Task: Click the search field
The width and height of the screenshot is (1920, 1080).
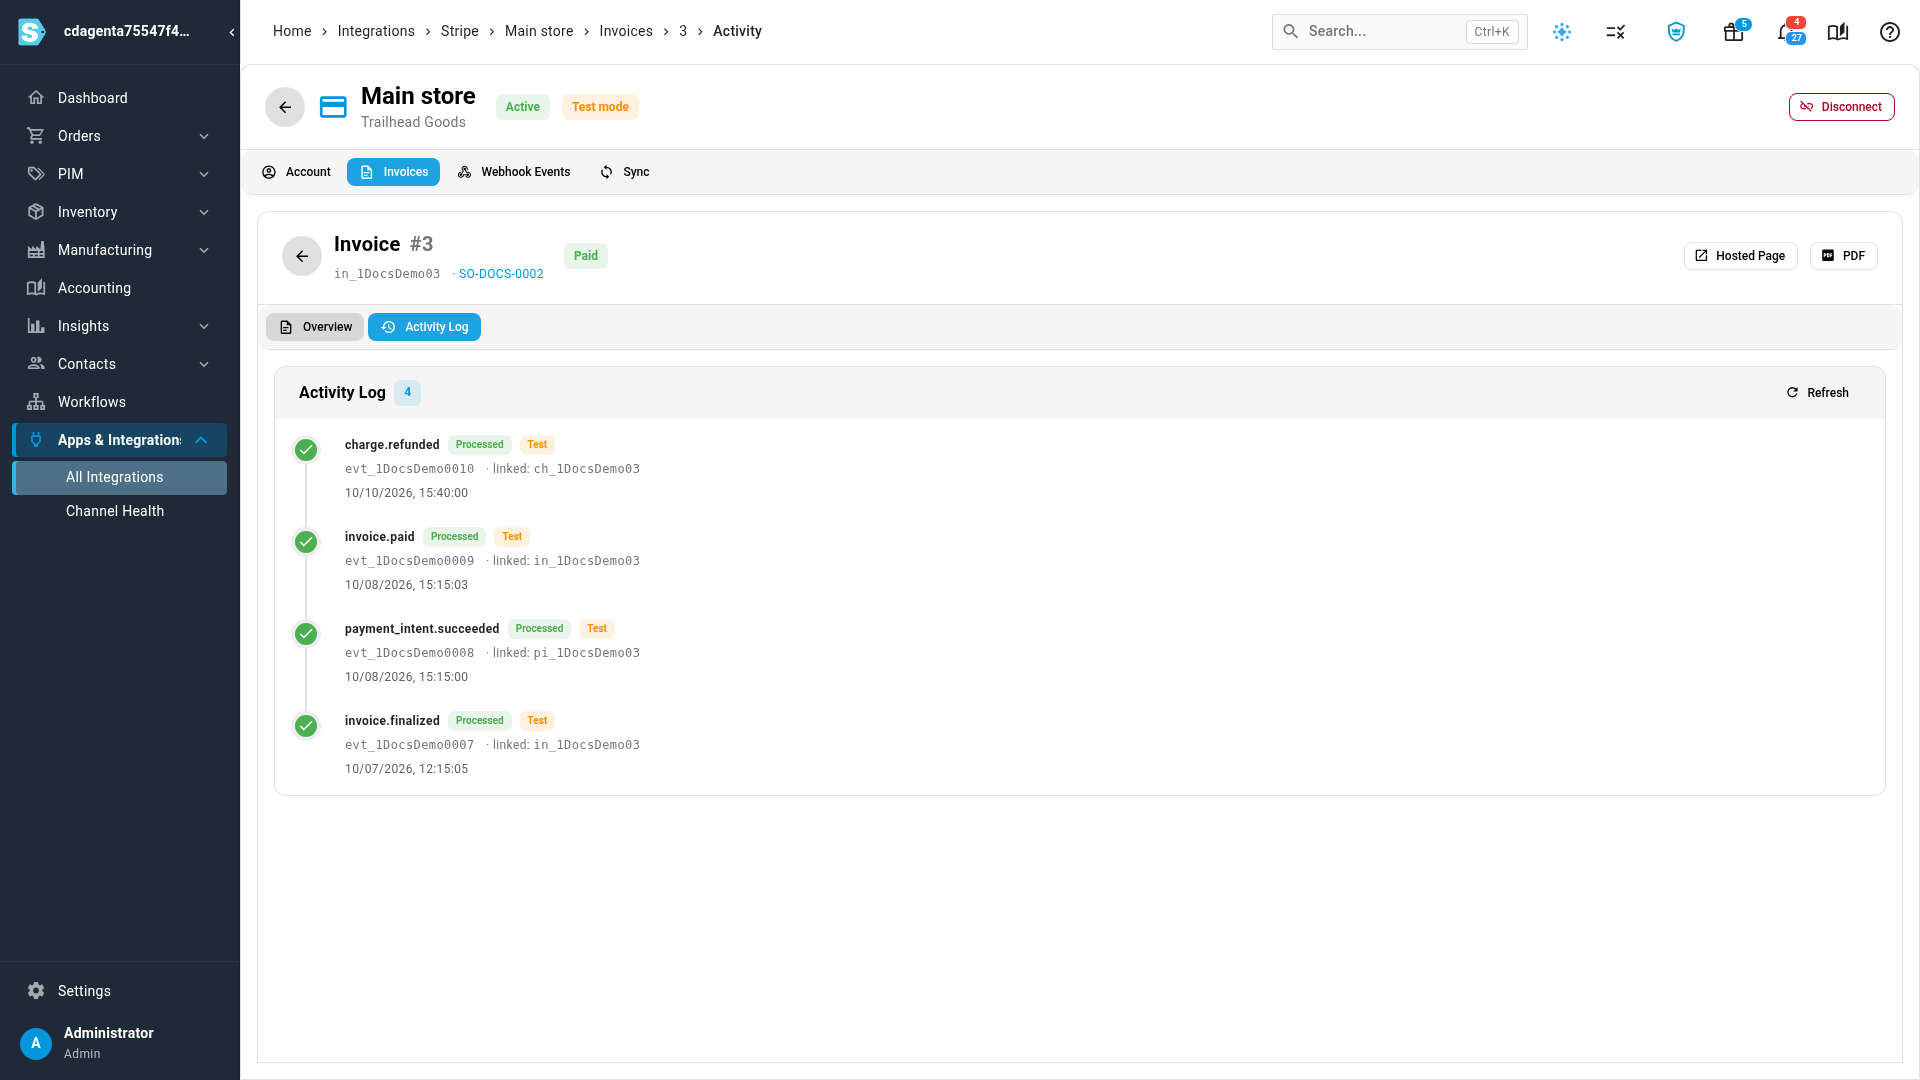Action: pos(1399,32)
